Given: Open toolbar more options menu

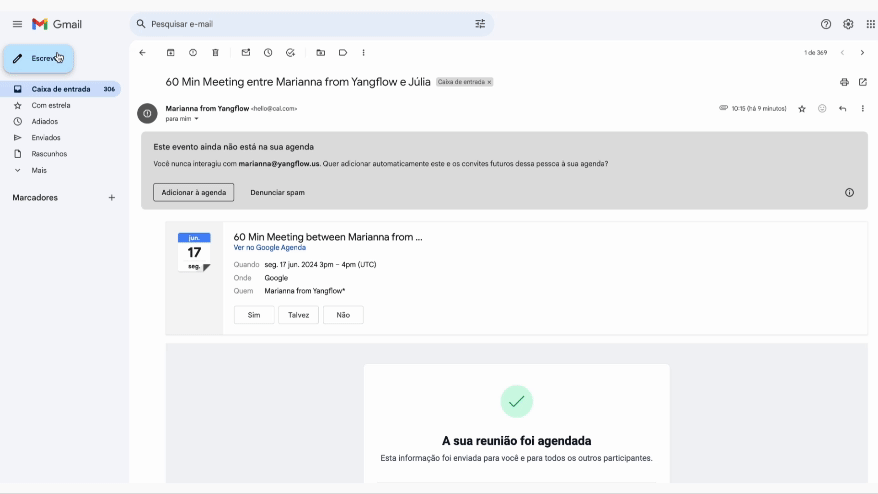Looking at the screenshot, I should pos(363,53).
